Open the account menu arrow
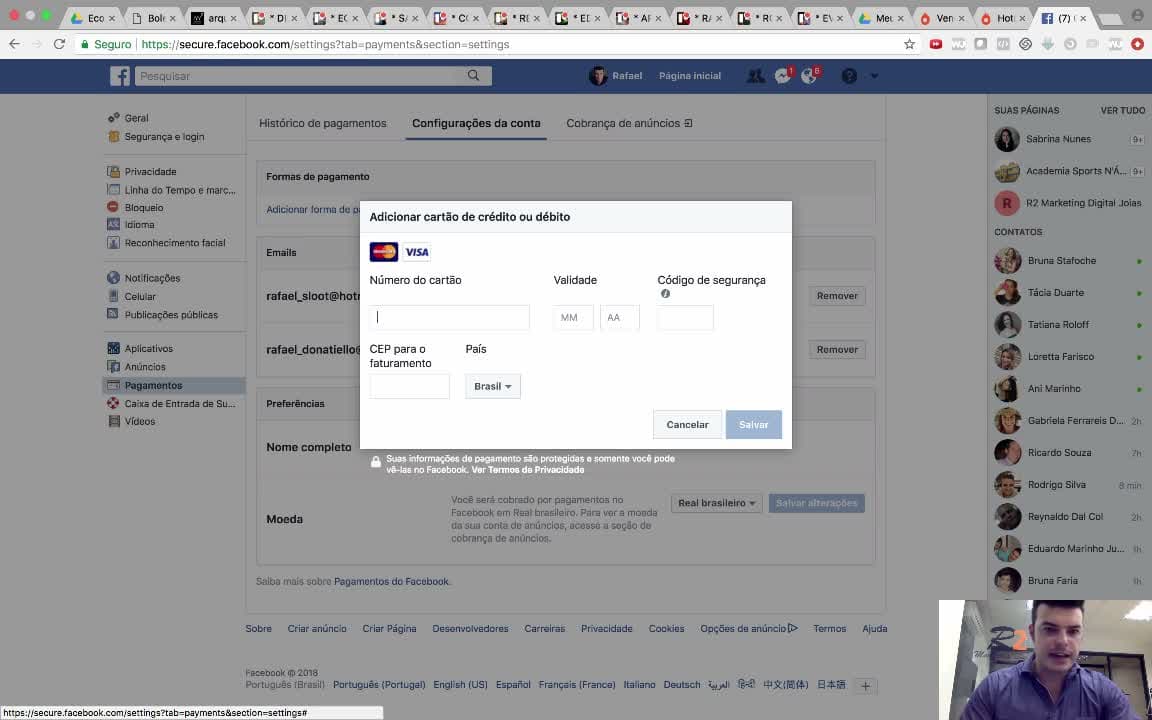Screen dimensions: 1152x720 click(x=874, y=76)
